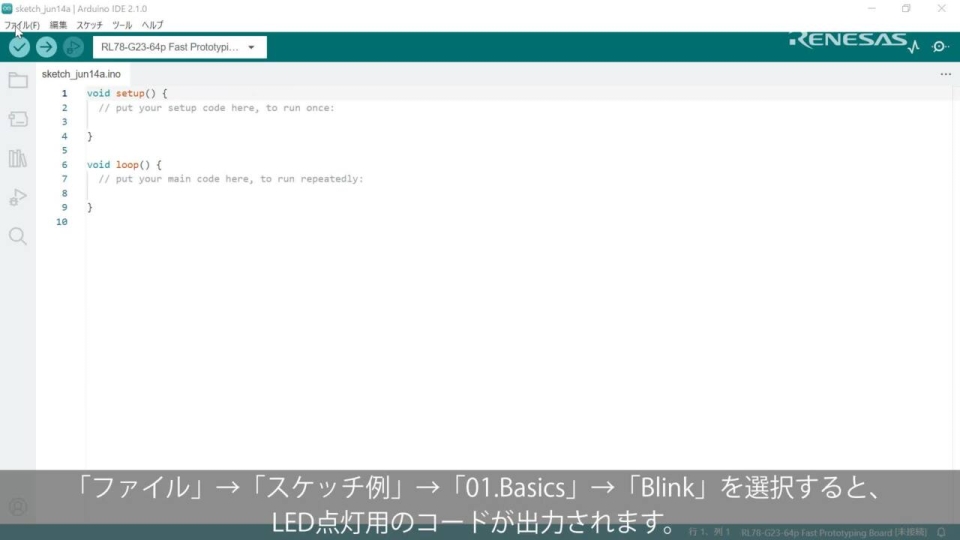This screenshot has width=960, height=540.
Task: Click the Upload arrow button
Action: (46, 47)
